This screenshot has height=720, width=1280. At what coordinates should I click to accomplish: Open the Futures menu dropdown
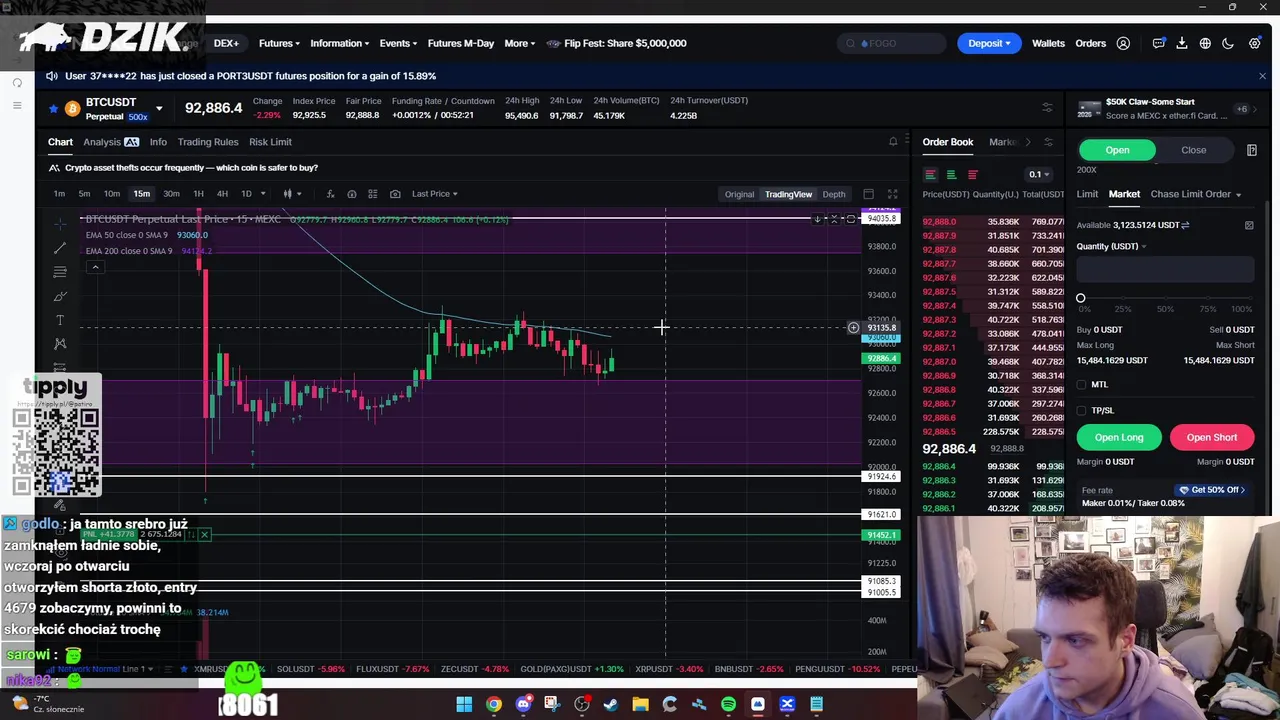pos(278,43)
